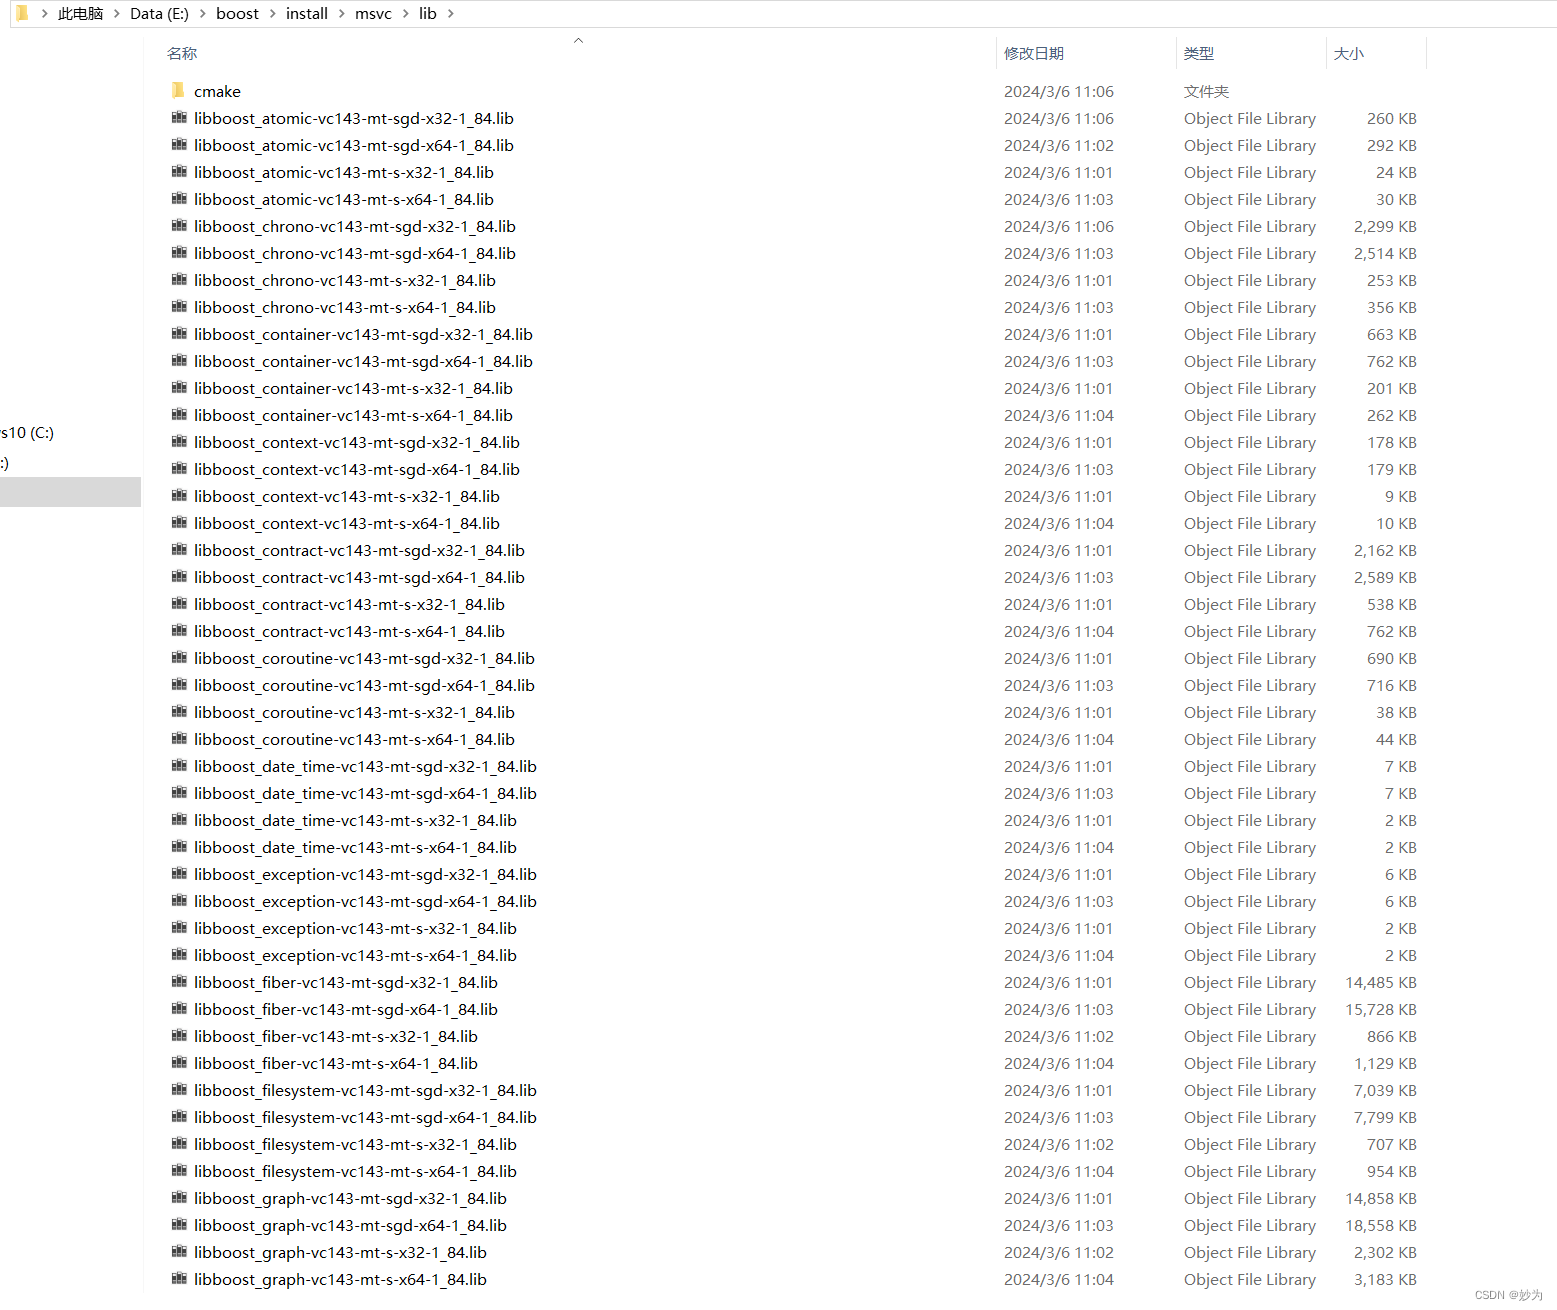Expand chevron after msvc in breadcrumb

coord(406,14)
